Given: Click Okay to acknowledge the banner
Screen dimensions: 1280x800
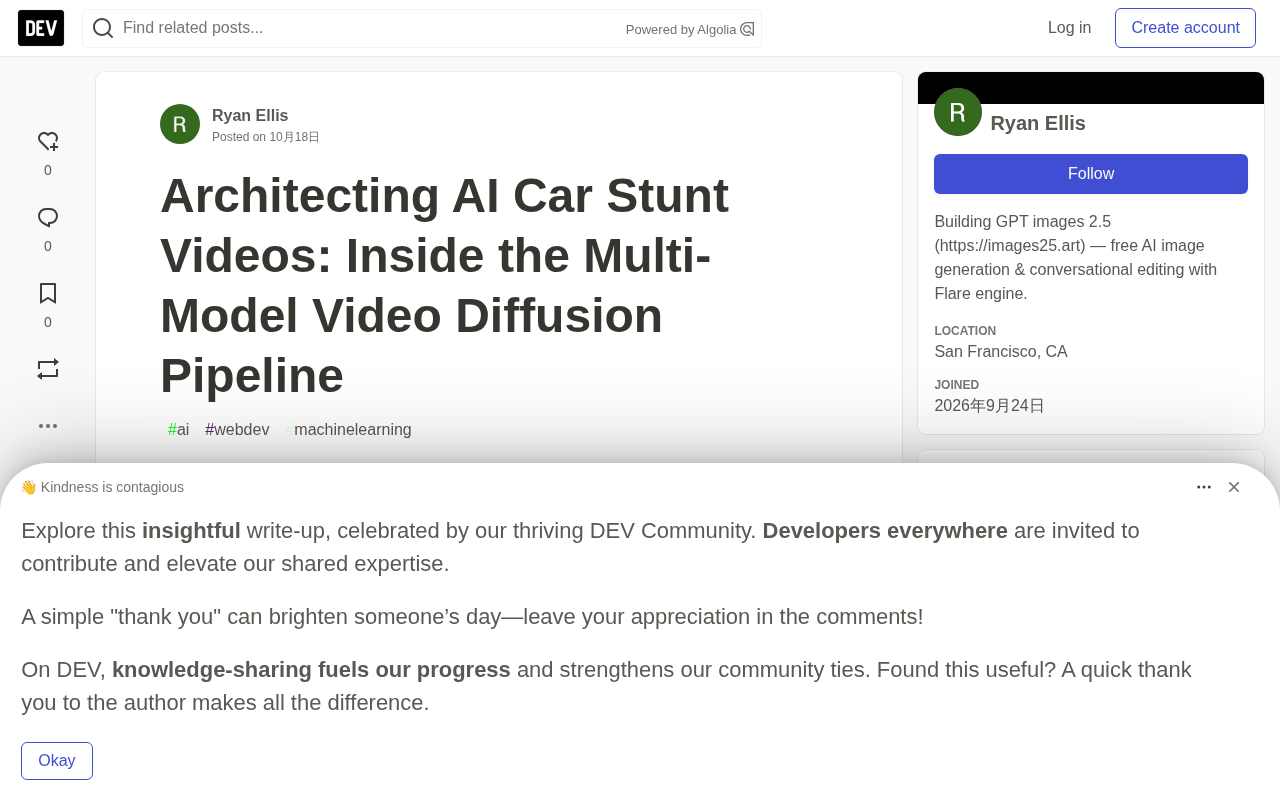Looking at the screenshot, I should (x=57, y=761).
